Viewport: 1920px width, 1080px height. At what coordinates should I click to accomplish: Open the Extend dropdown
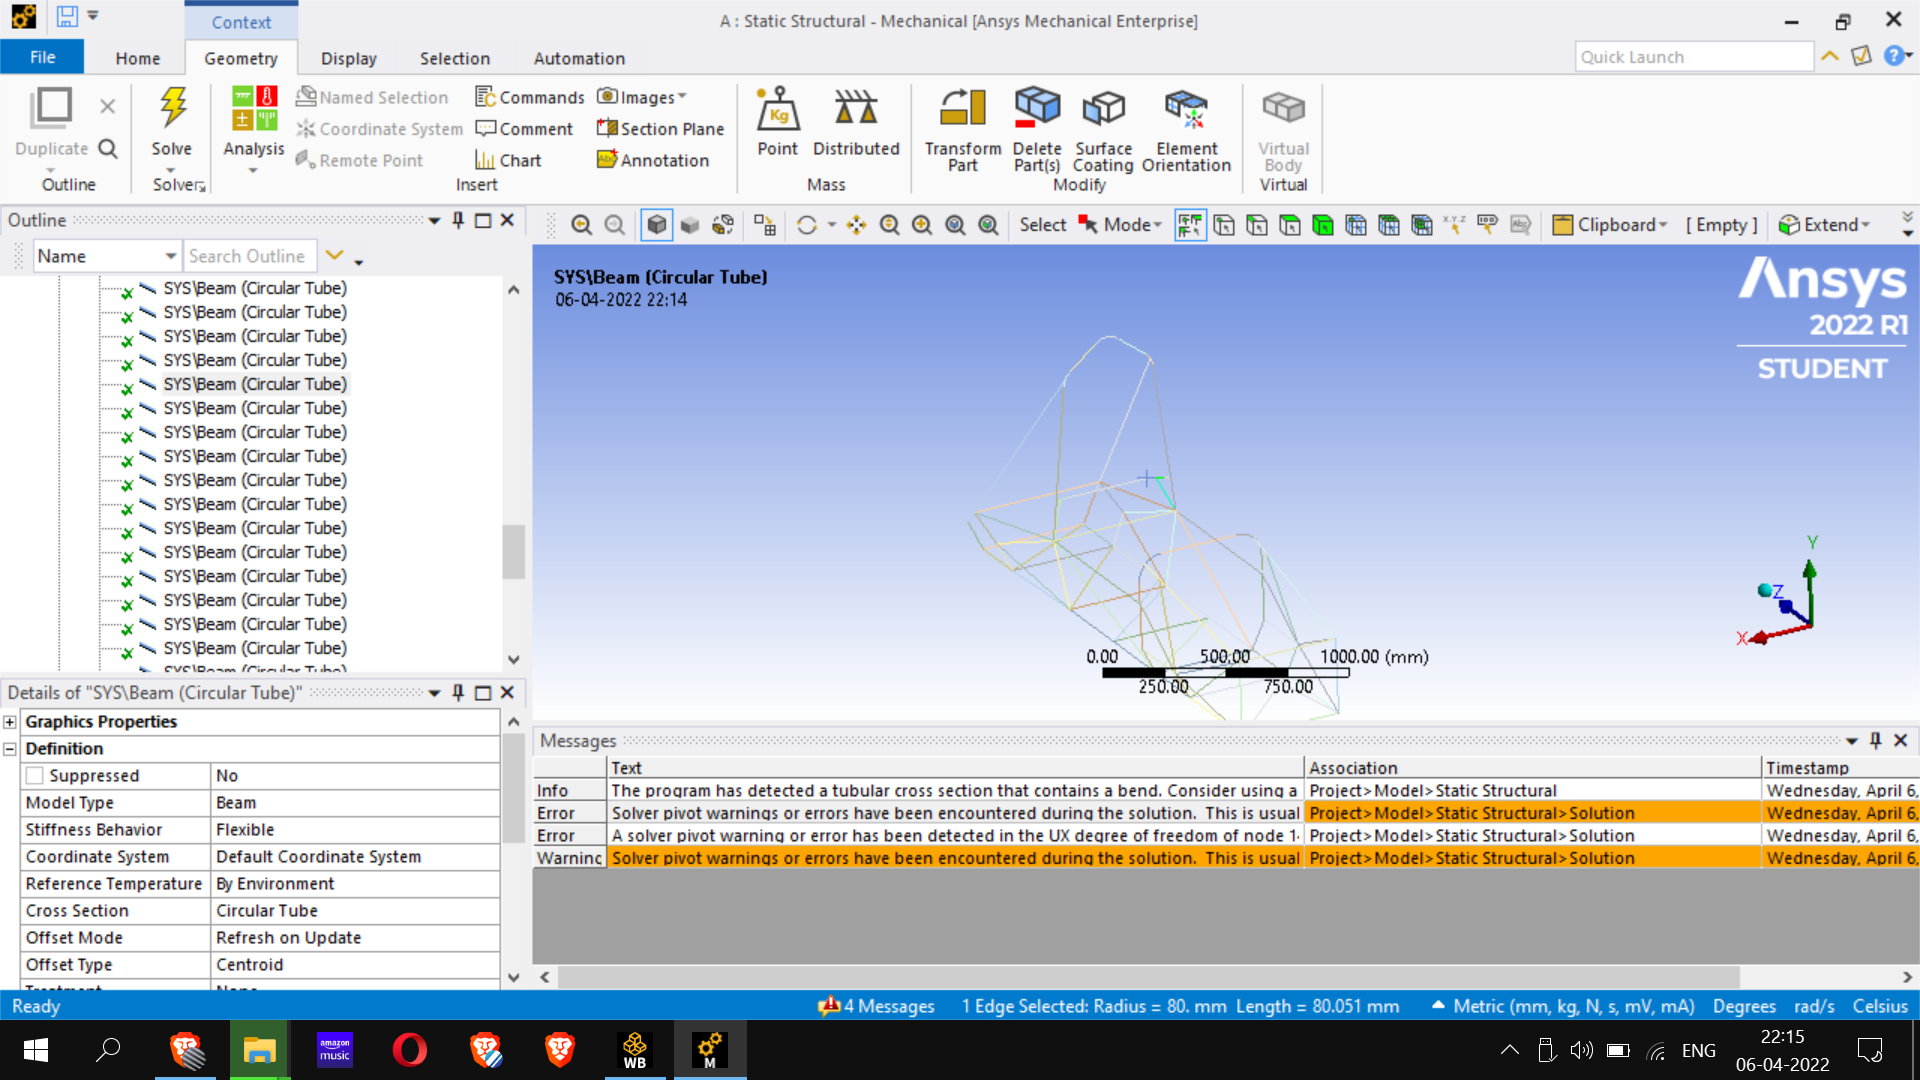1825,225
